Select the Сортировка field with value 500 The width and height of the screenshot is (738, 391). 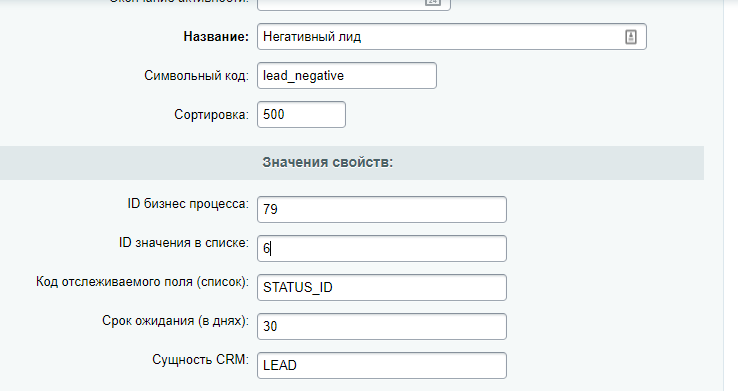[301, 114]
